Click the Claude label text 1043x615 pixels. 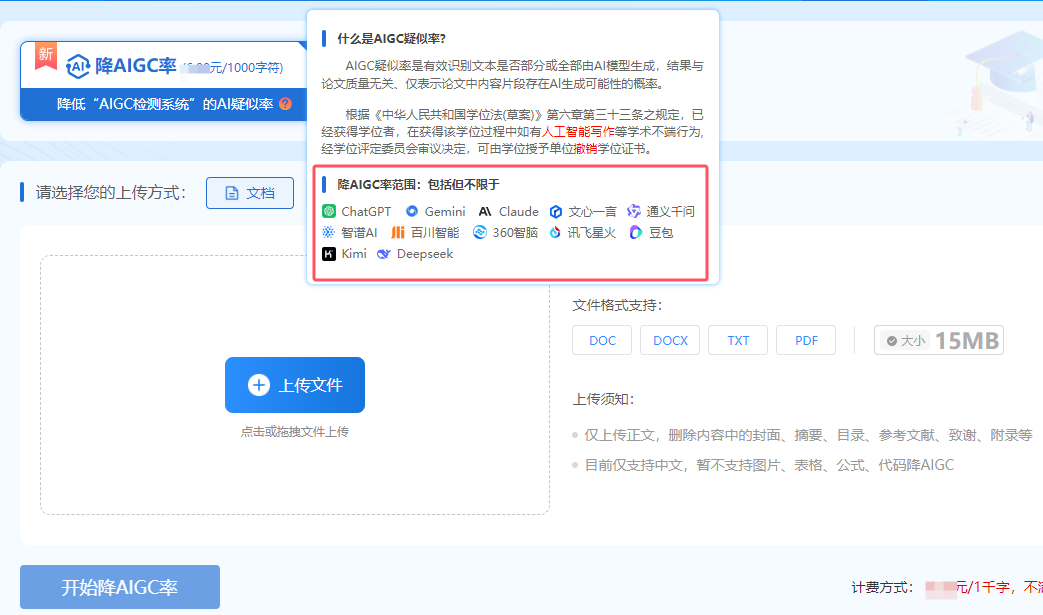519,211
